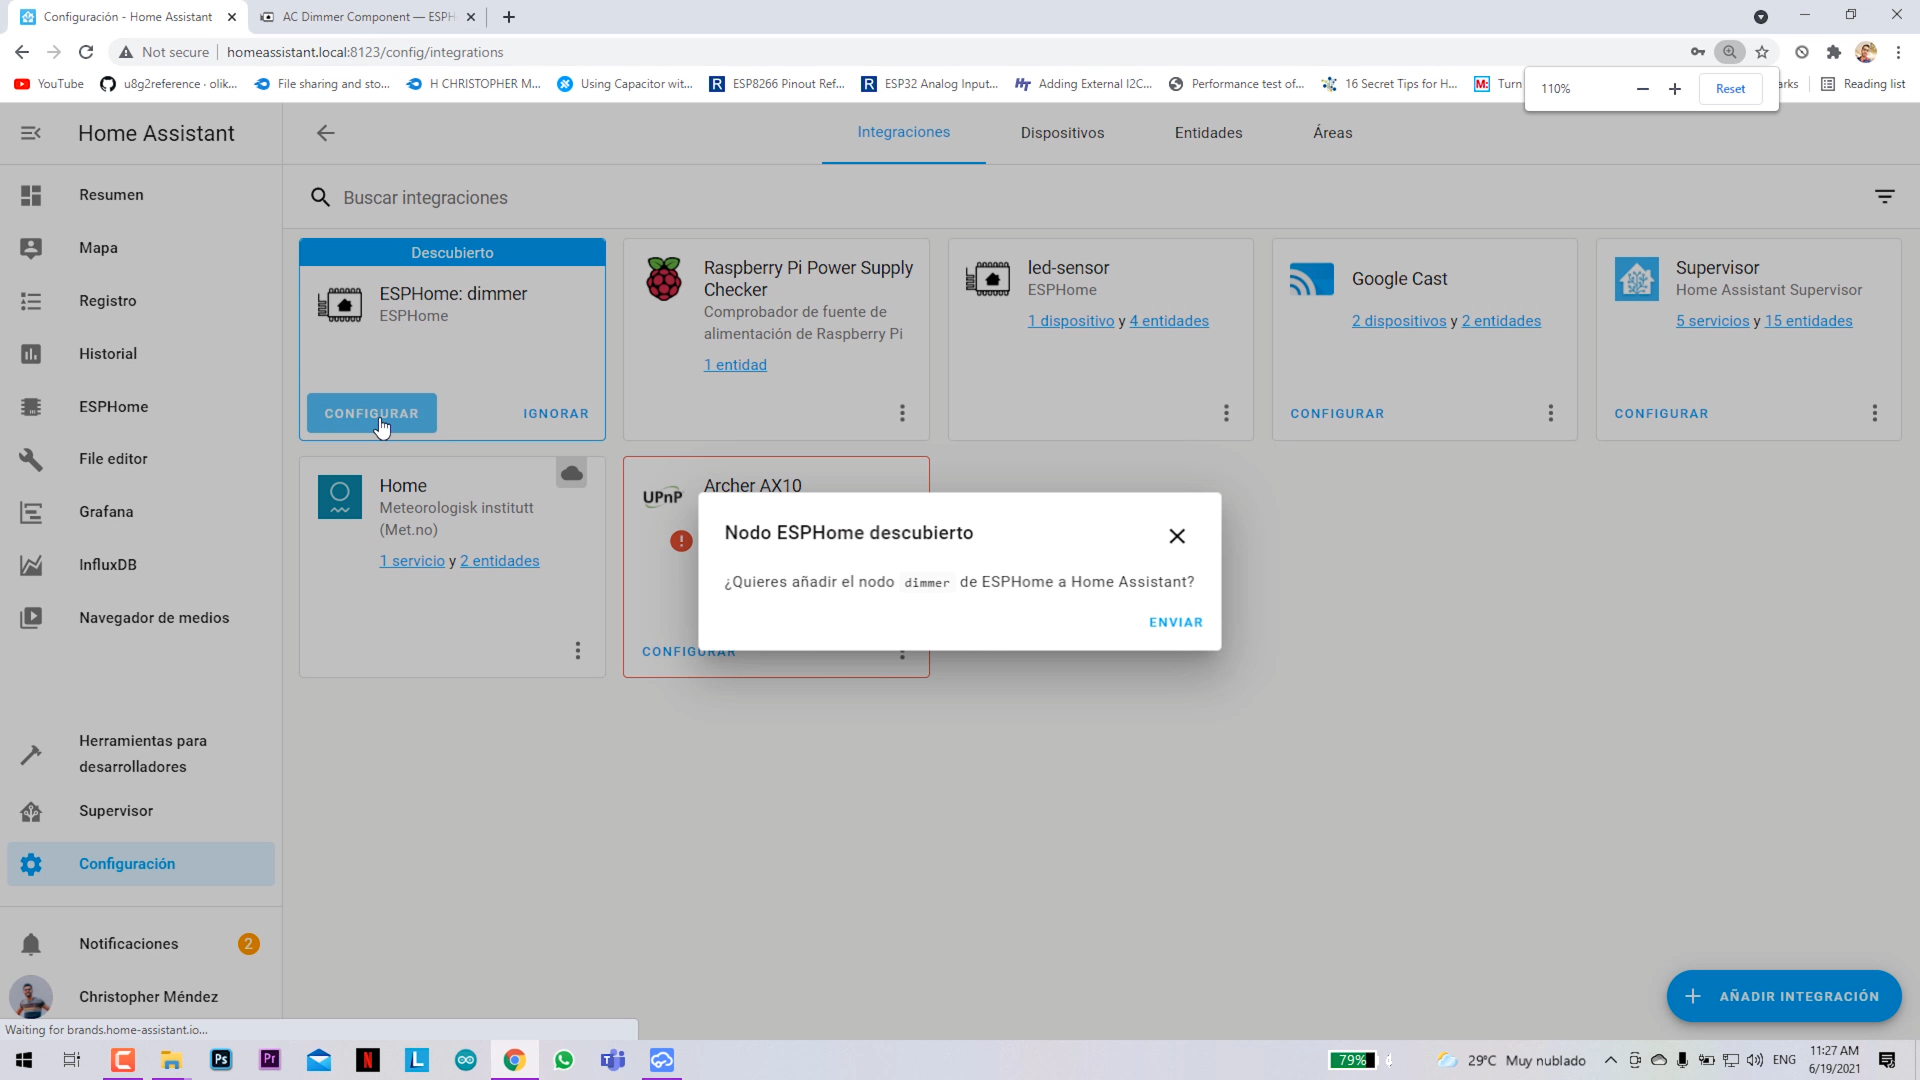Screen dimensions: 1920x1080
Task: Open InfluxDB from the sidebar
Action: (31, 564)
